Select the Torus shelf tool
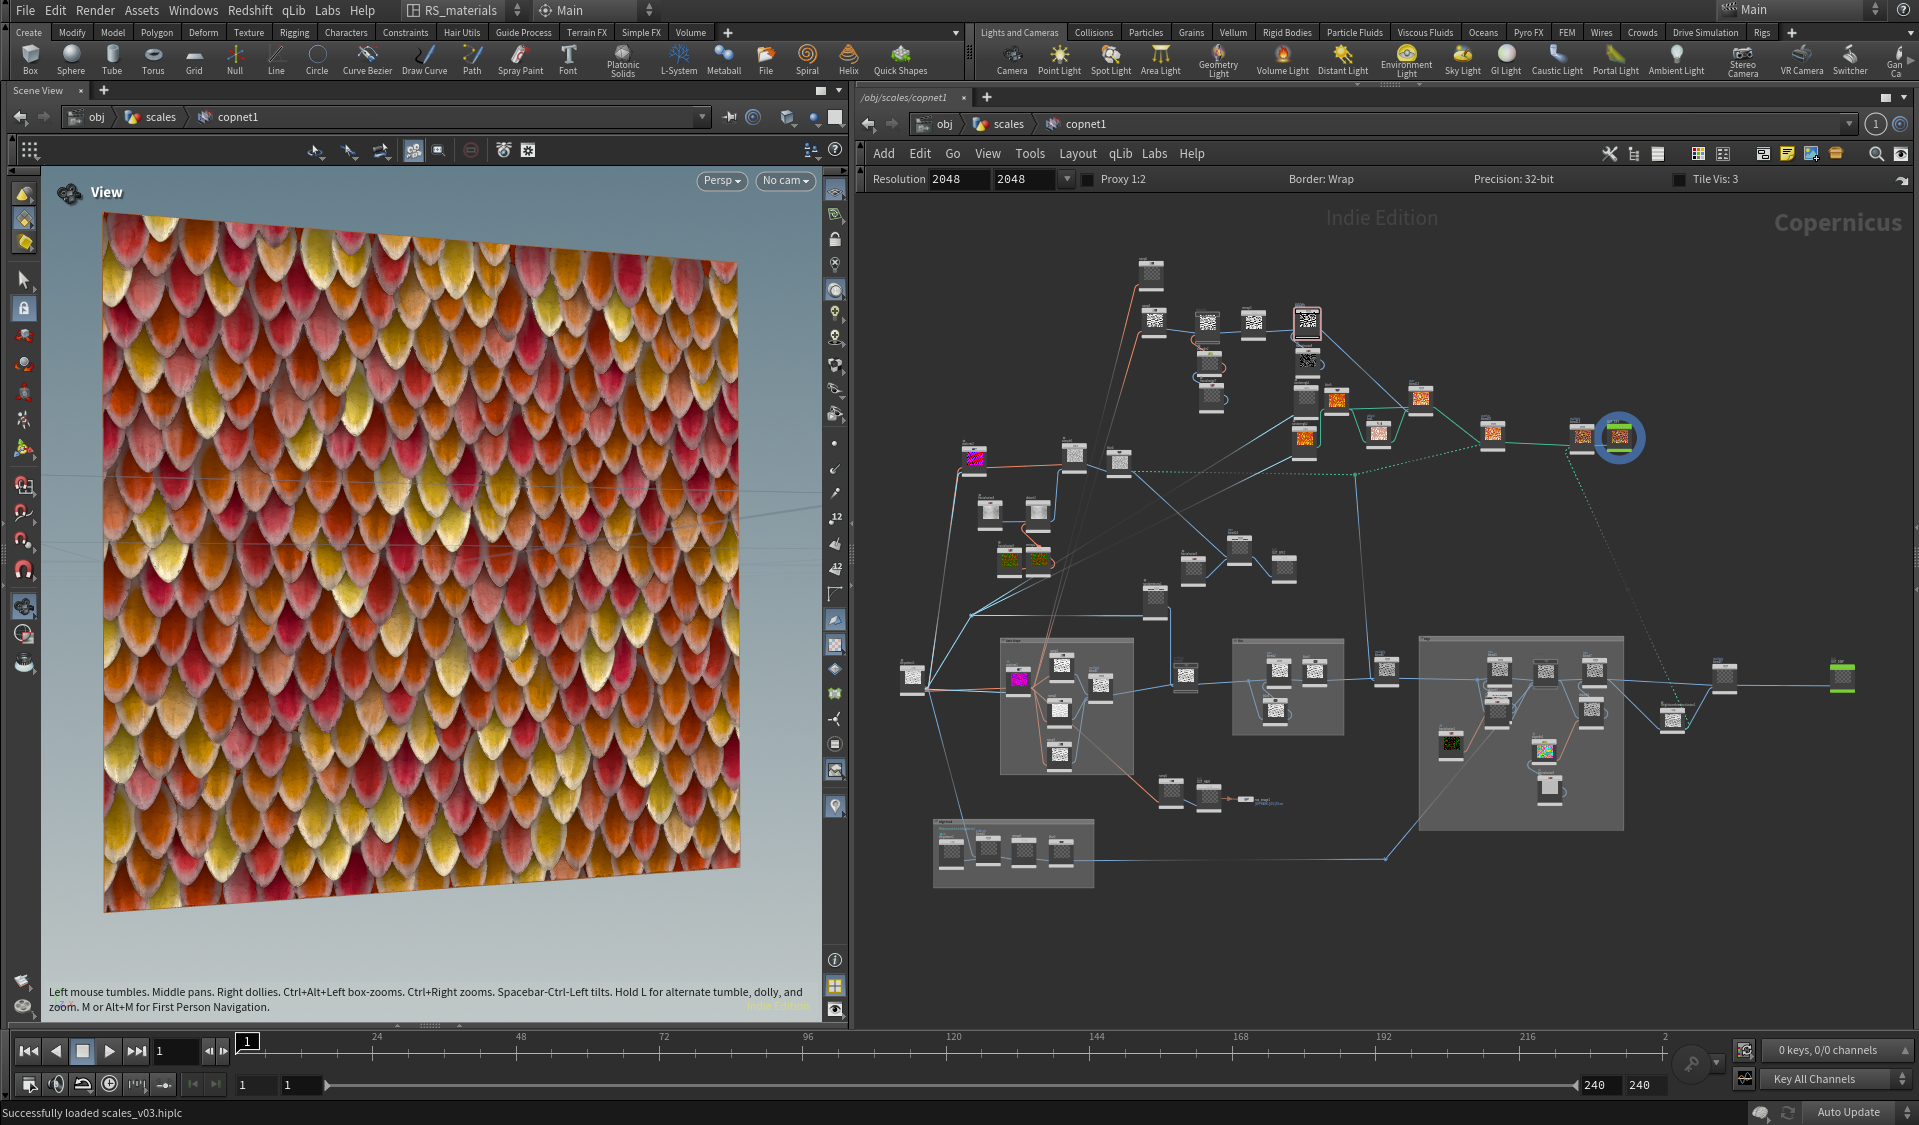Viewport: 1919px width, 1125px height. point(153,59)
